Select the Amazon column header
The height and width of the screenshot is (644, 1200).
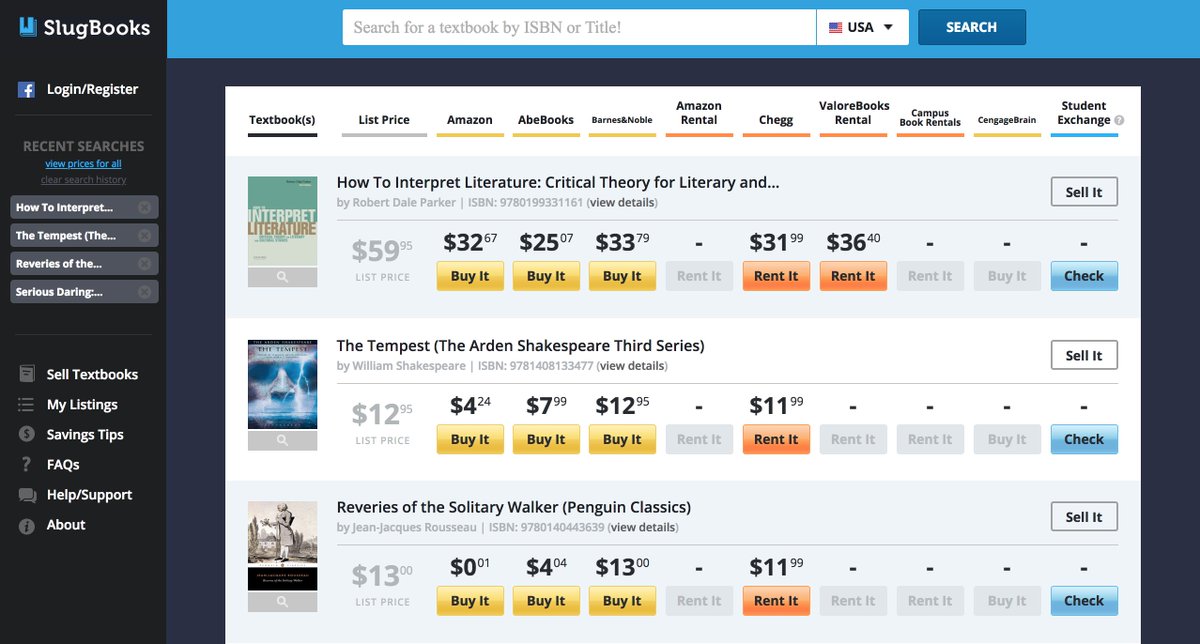point(469,120)
